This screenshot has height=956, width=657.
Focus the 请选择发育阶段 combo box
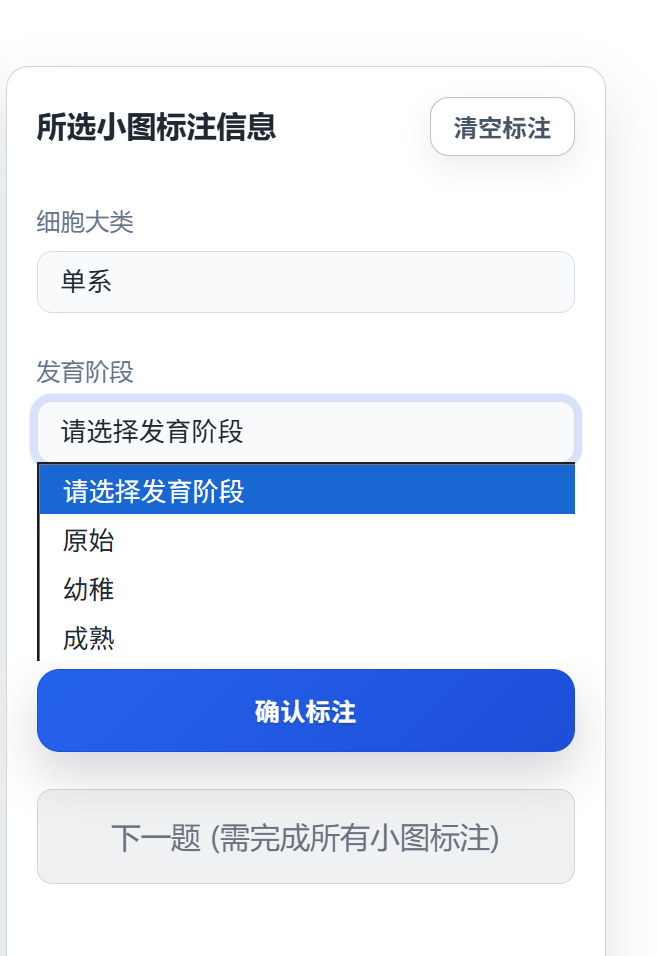(305, 432)
